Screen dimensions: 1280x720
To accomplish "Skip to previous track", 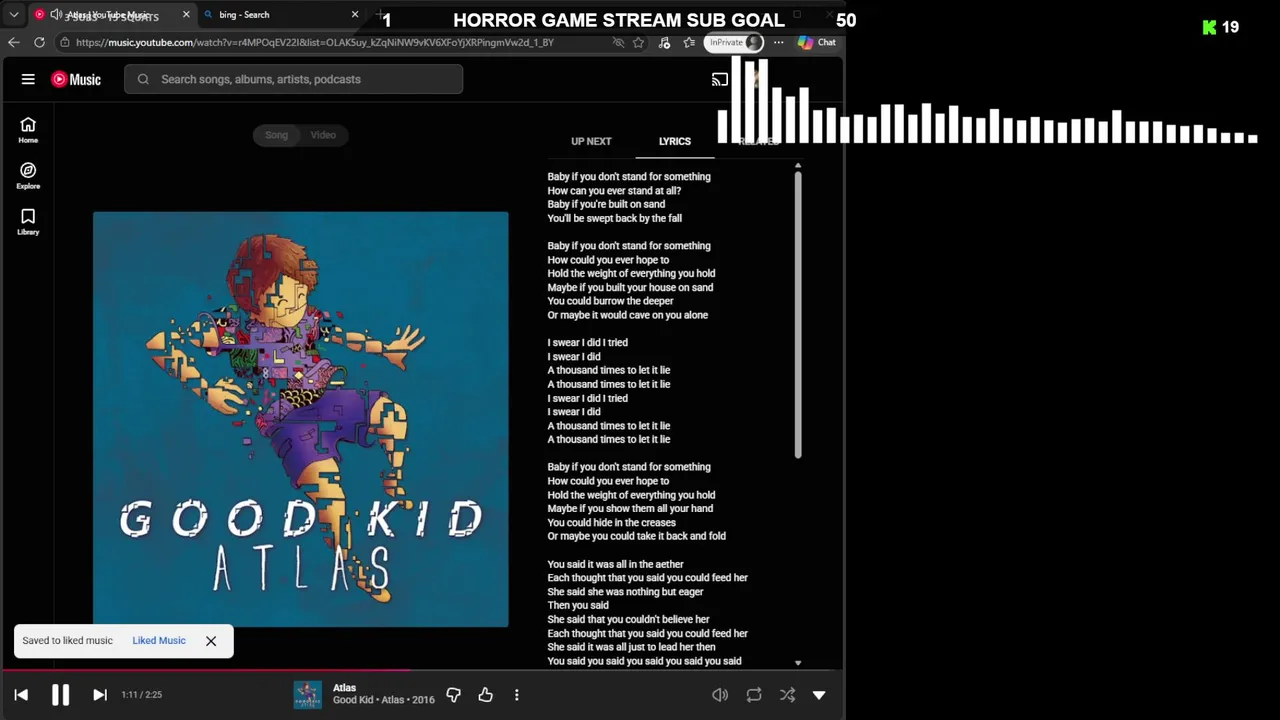I will 21,695.
